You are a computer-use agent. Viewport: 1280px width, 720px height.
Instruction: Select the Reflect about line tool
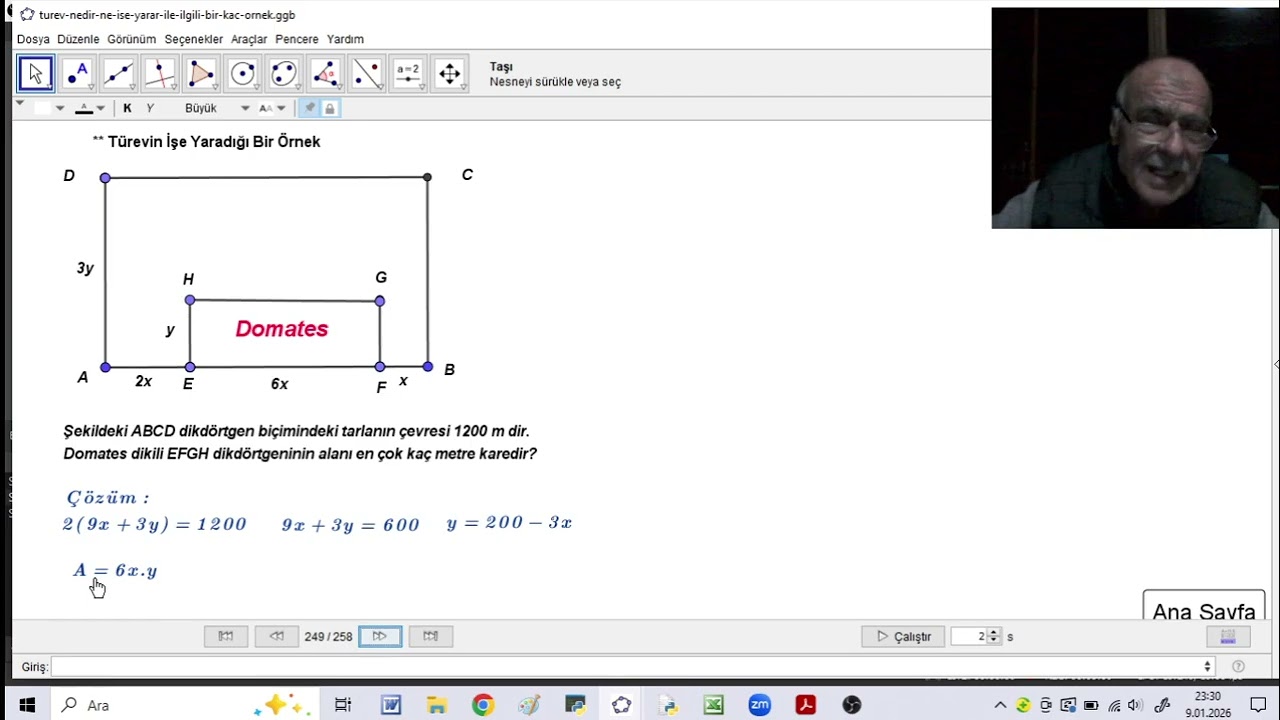pos(367,74)
